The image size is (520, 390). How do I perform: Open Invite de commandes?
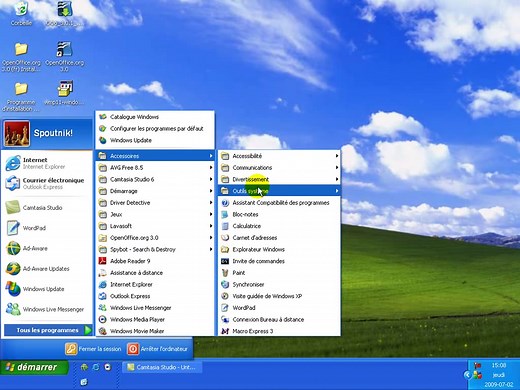tap(279, 261)
